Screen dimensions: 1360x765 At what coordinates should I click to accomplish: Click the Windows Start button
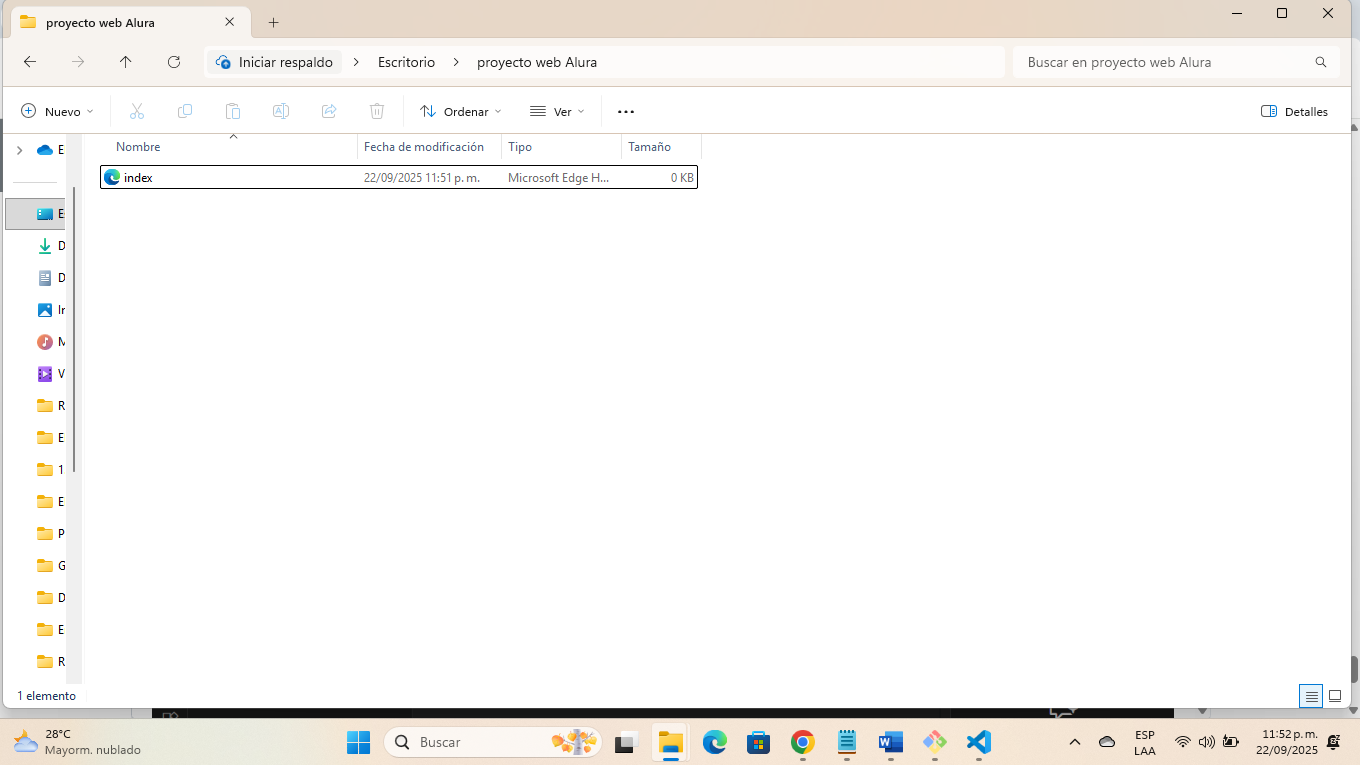pos(358,742)
